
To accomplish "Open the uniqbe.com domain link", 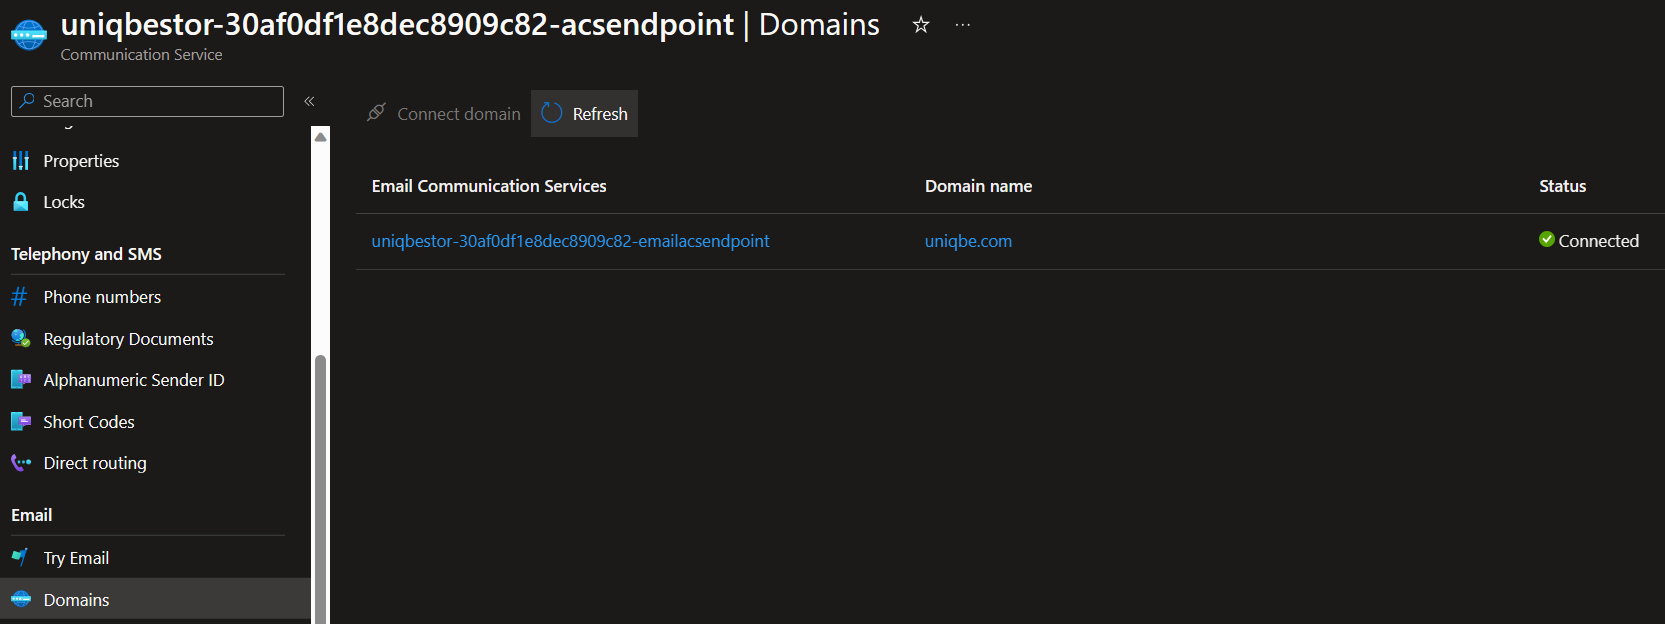I will (968, 241).
